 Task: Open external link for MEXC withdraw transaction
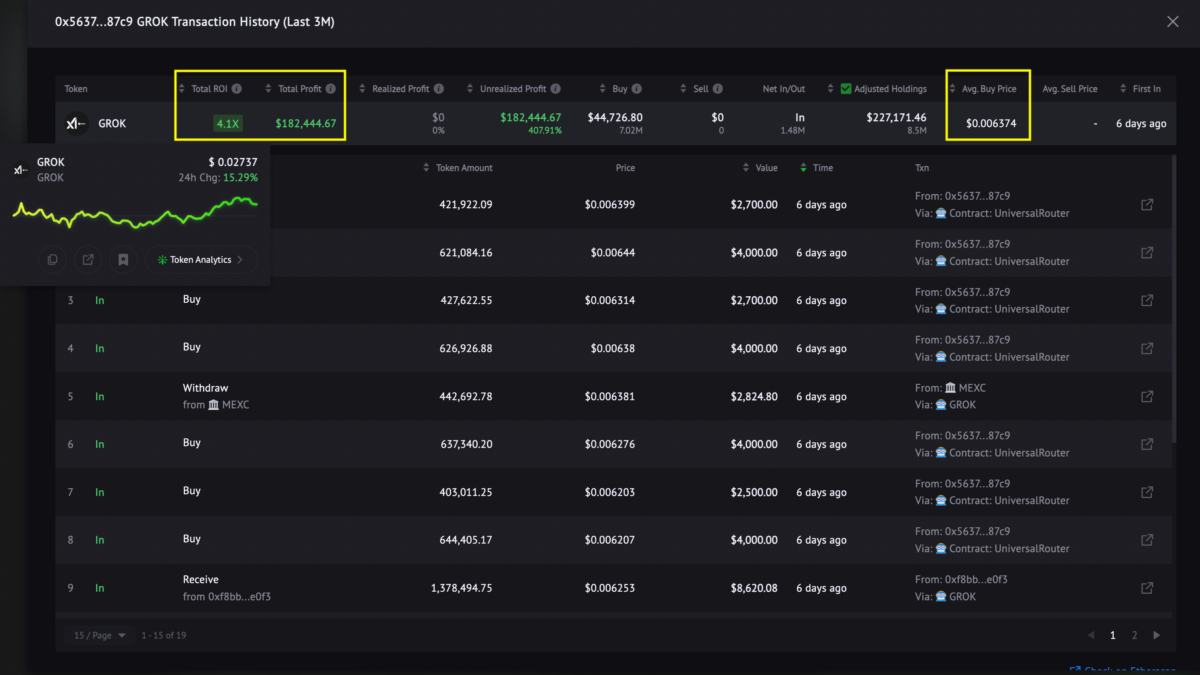click(x=1147, y=397)
